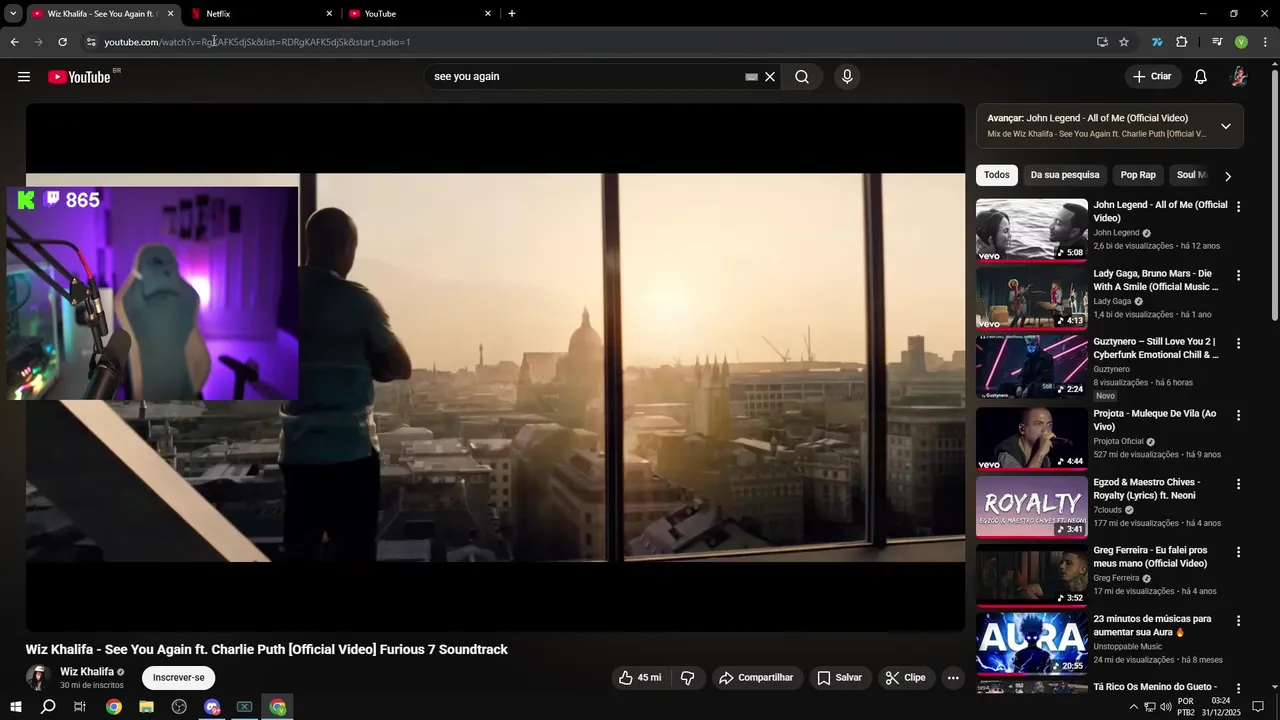Open options for Guztynero video

pos(1238,343)
